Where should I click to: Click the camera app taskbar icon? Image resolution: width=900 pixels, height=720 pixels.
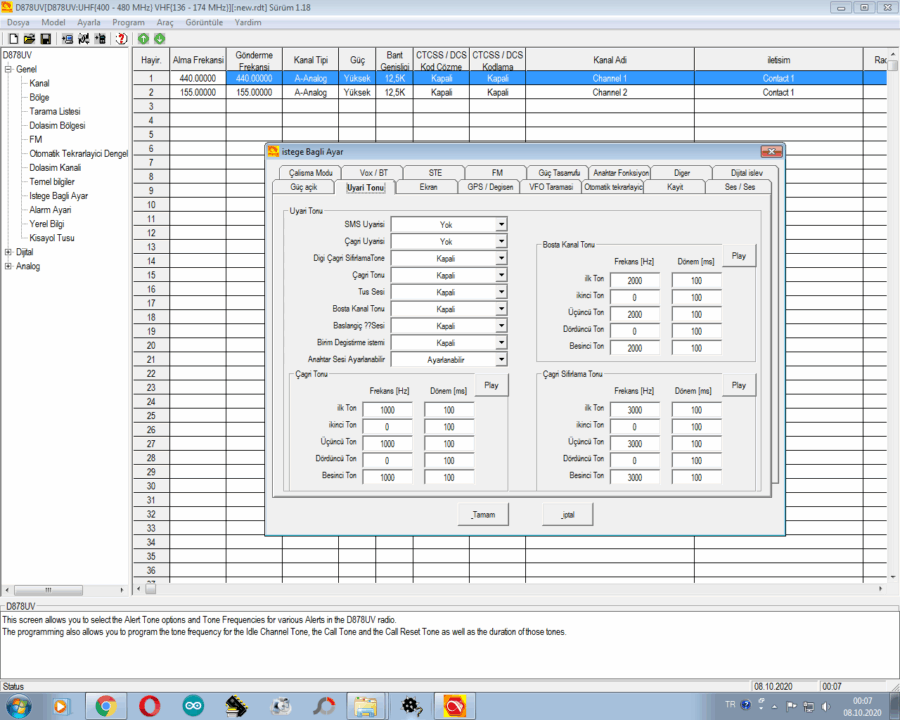tap(280, 706)
